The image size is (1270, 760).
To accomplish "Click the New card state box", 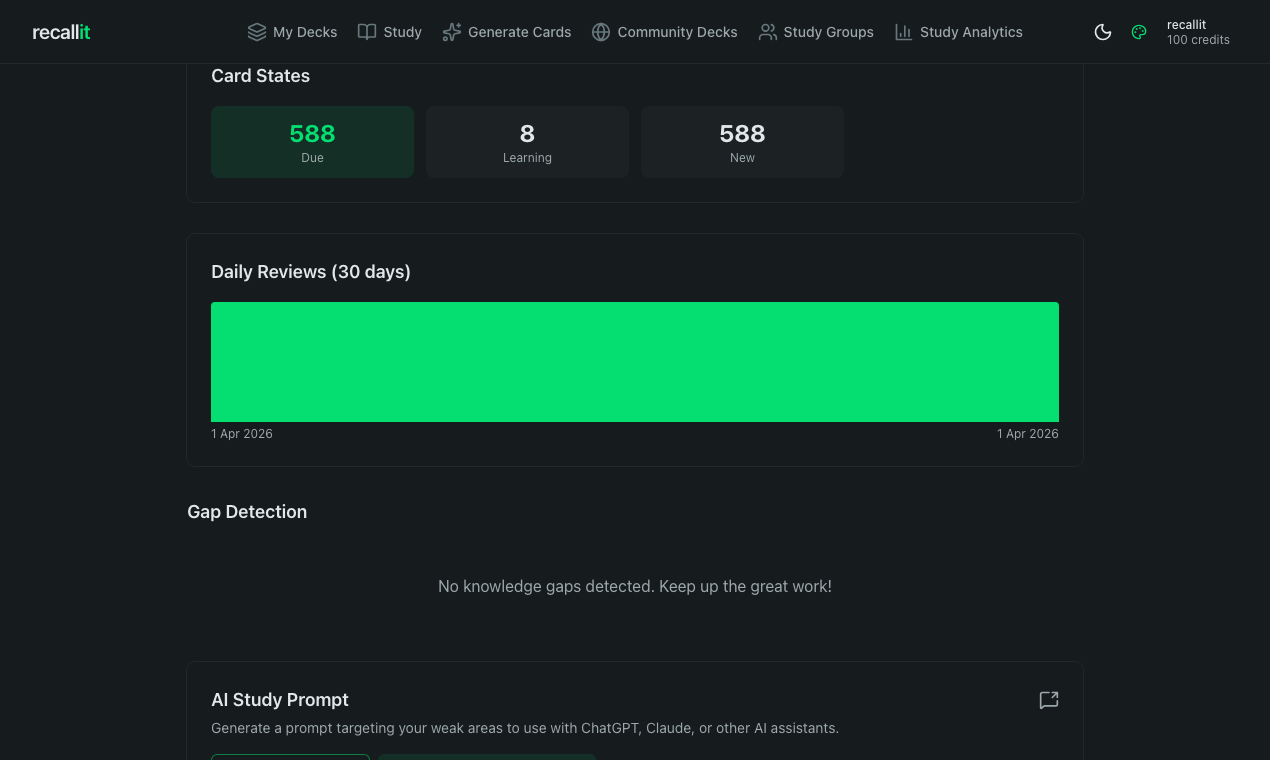I will pyautogui.click(x=742, y=141).
